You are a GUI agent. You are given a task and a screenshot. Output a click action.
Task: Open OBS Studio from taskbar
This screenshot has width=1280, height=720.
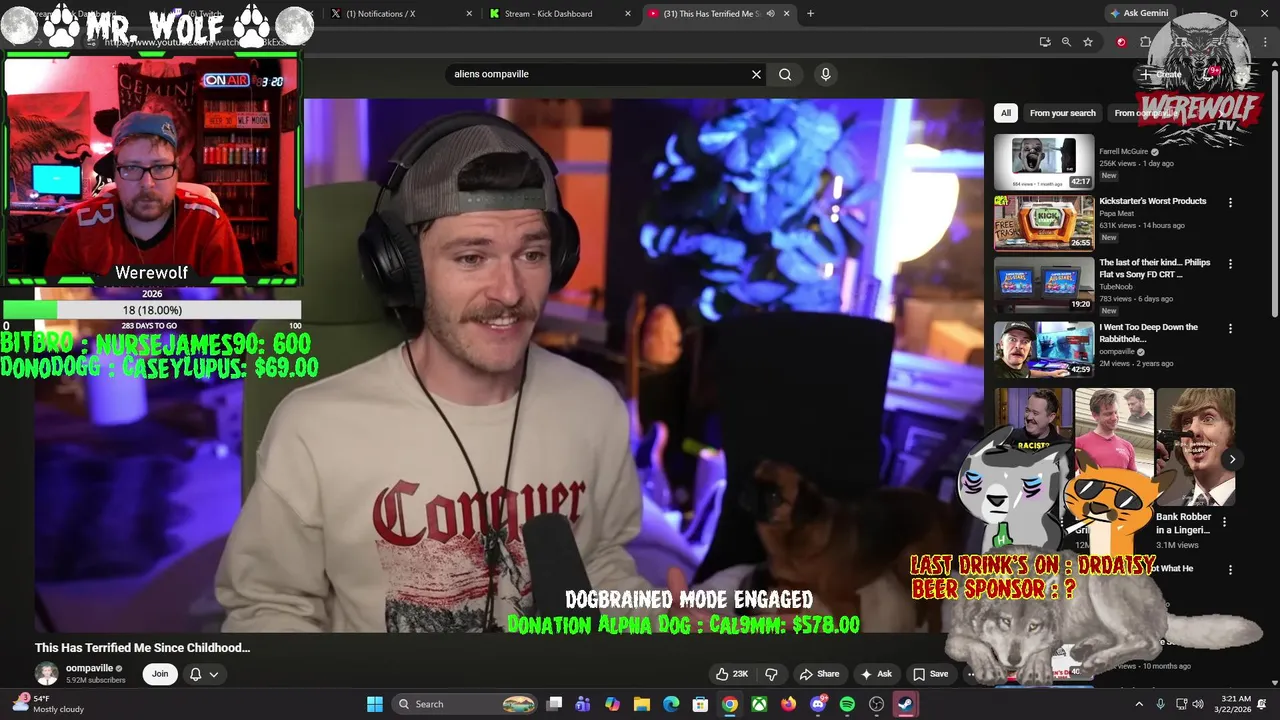tap(877, 704)
